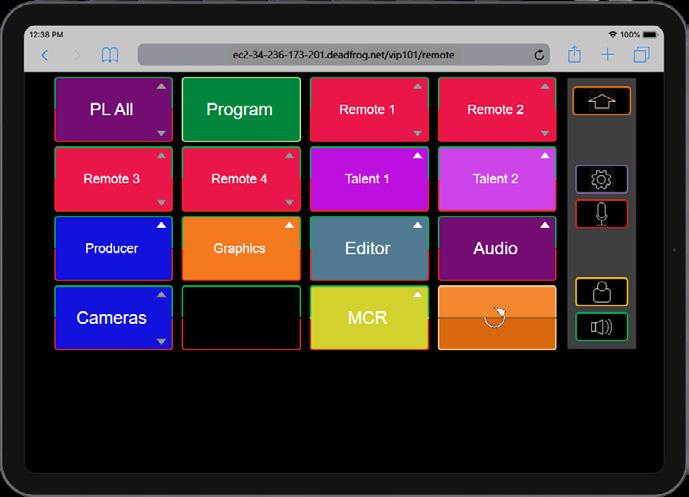The image size is (689, 497).
Task: Select the Cameras channel tile
Action: coord(113,318)
